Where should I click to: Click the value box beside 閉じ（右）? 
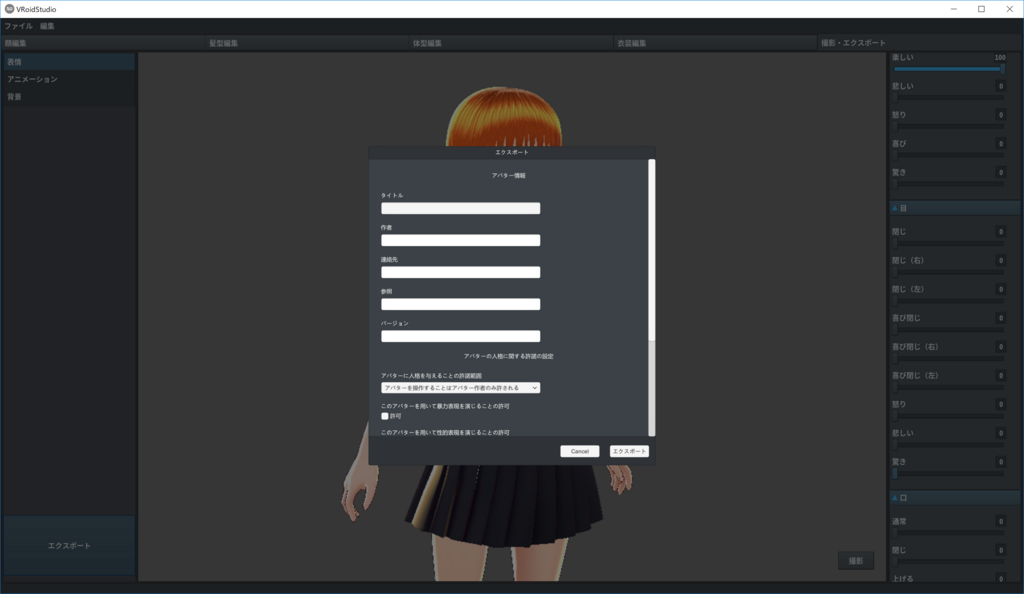[1000, 260]
